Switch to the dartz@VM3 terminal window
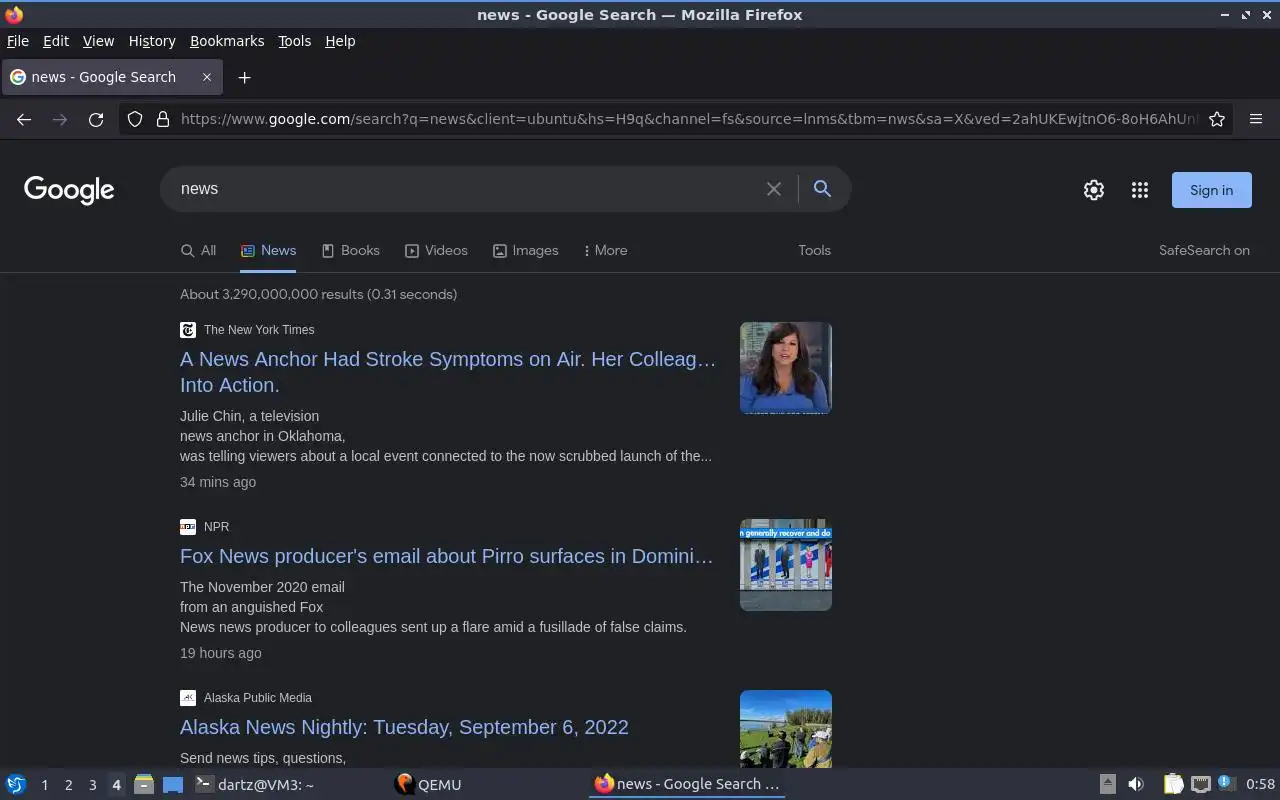The width and height of the screenshot is (1280, 800). tap(287, 784)
